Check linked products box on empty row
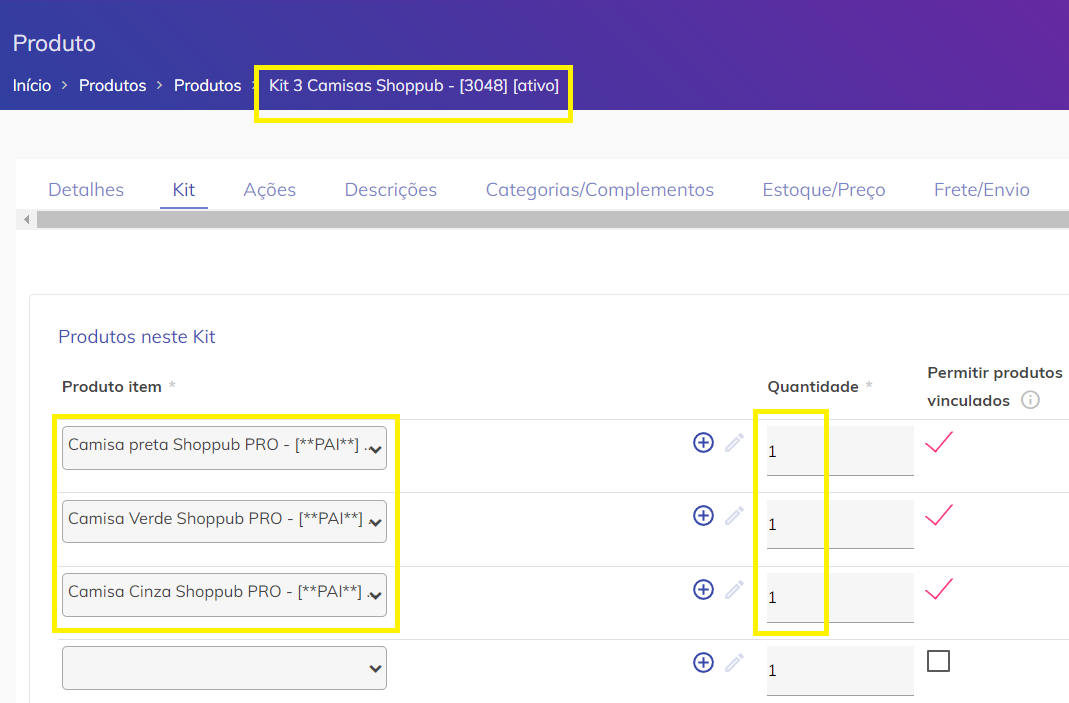 938,661
